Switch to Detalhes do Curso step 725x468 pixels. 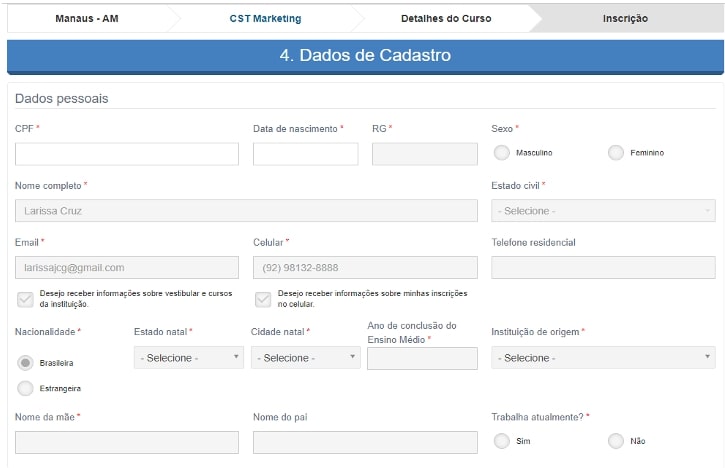tap(446, 18)
